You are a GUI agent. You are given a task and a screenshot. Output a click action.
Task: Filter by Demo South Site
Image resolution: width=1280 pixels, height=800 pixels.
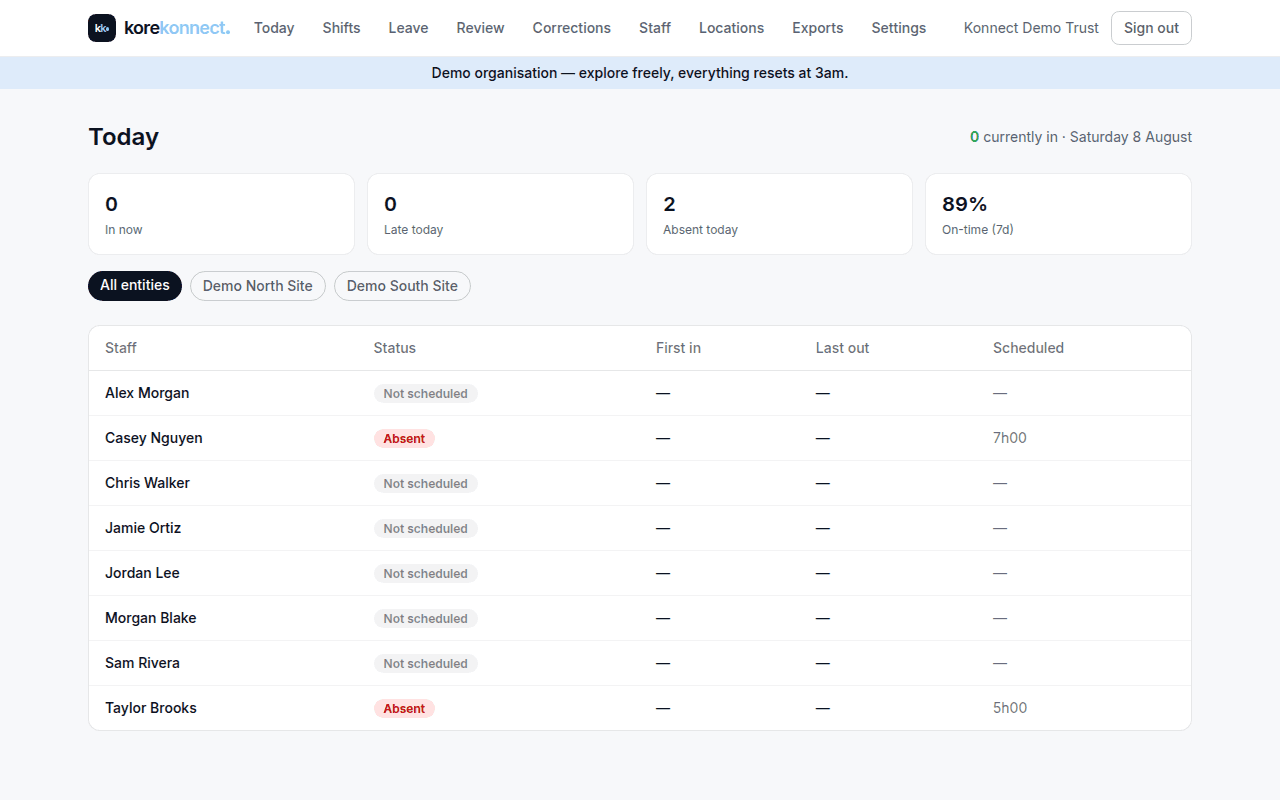pyautogui.click(x=402, y=286)
